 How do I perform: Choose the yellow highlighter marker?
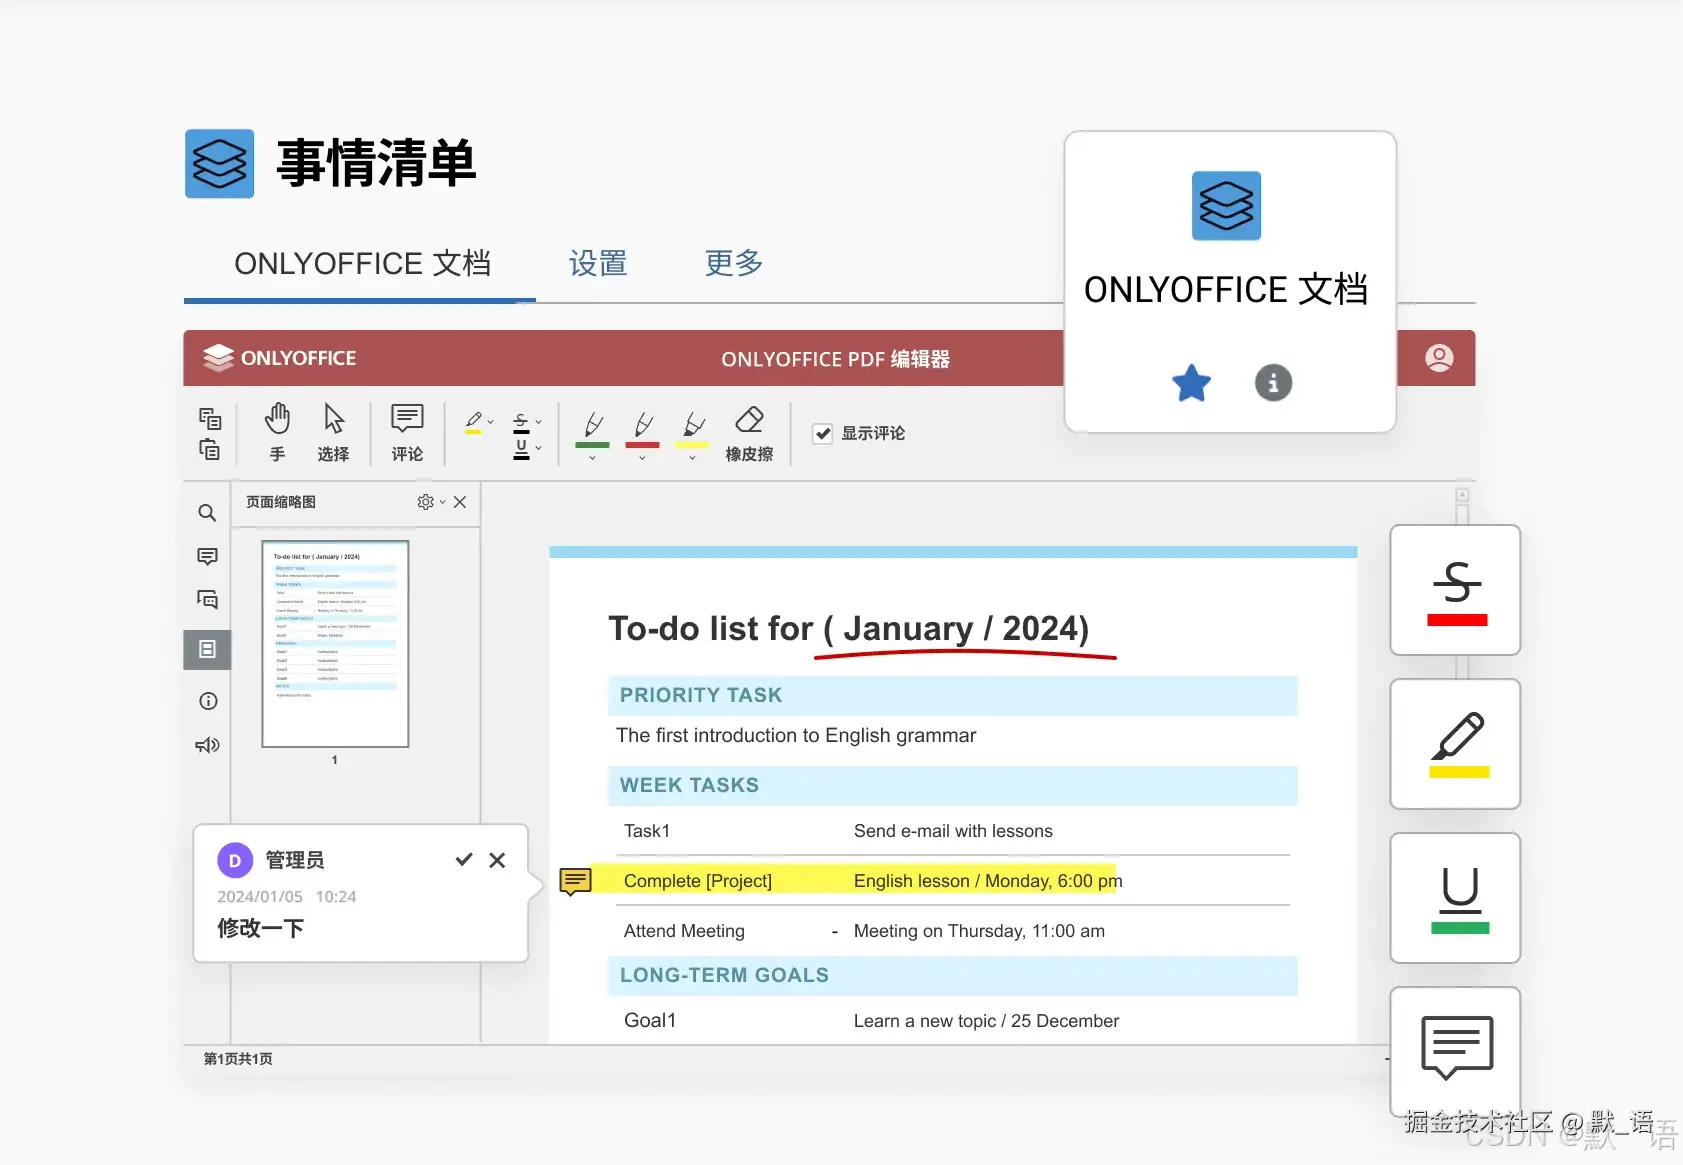point(692,428)
